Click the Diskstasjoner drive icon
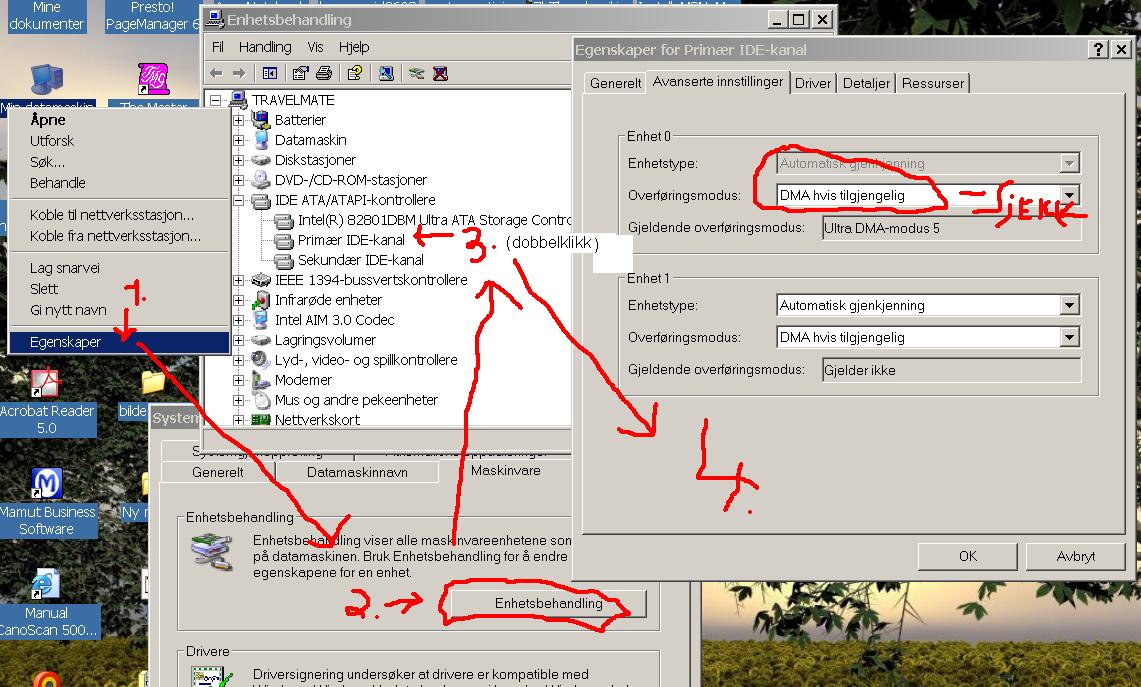The image size is (1141, 687). 261,160
